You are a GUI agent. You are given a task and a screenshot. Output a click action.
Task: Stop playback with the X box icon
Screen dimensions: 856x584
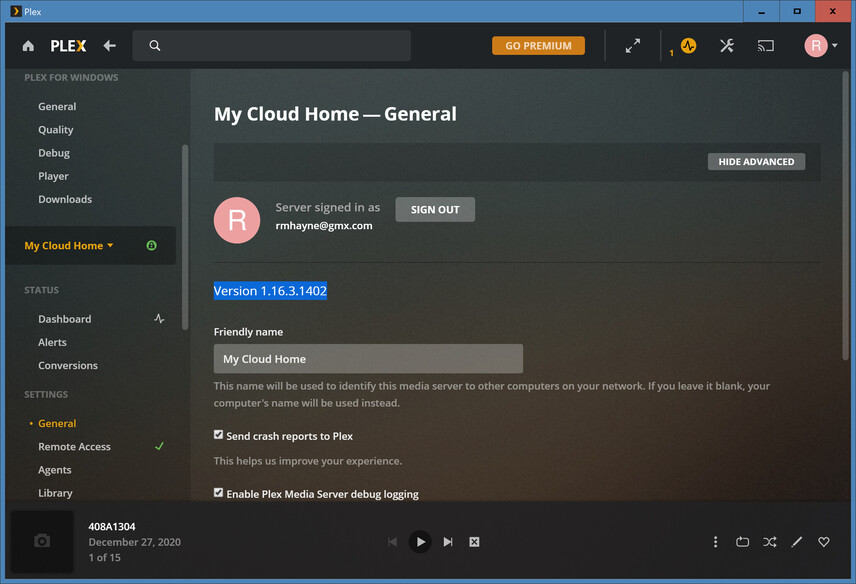[x=474, y=542]
